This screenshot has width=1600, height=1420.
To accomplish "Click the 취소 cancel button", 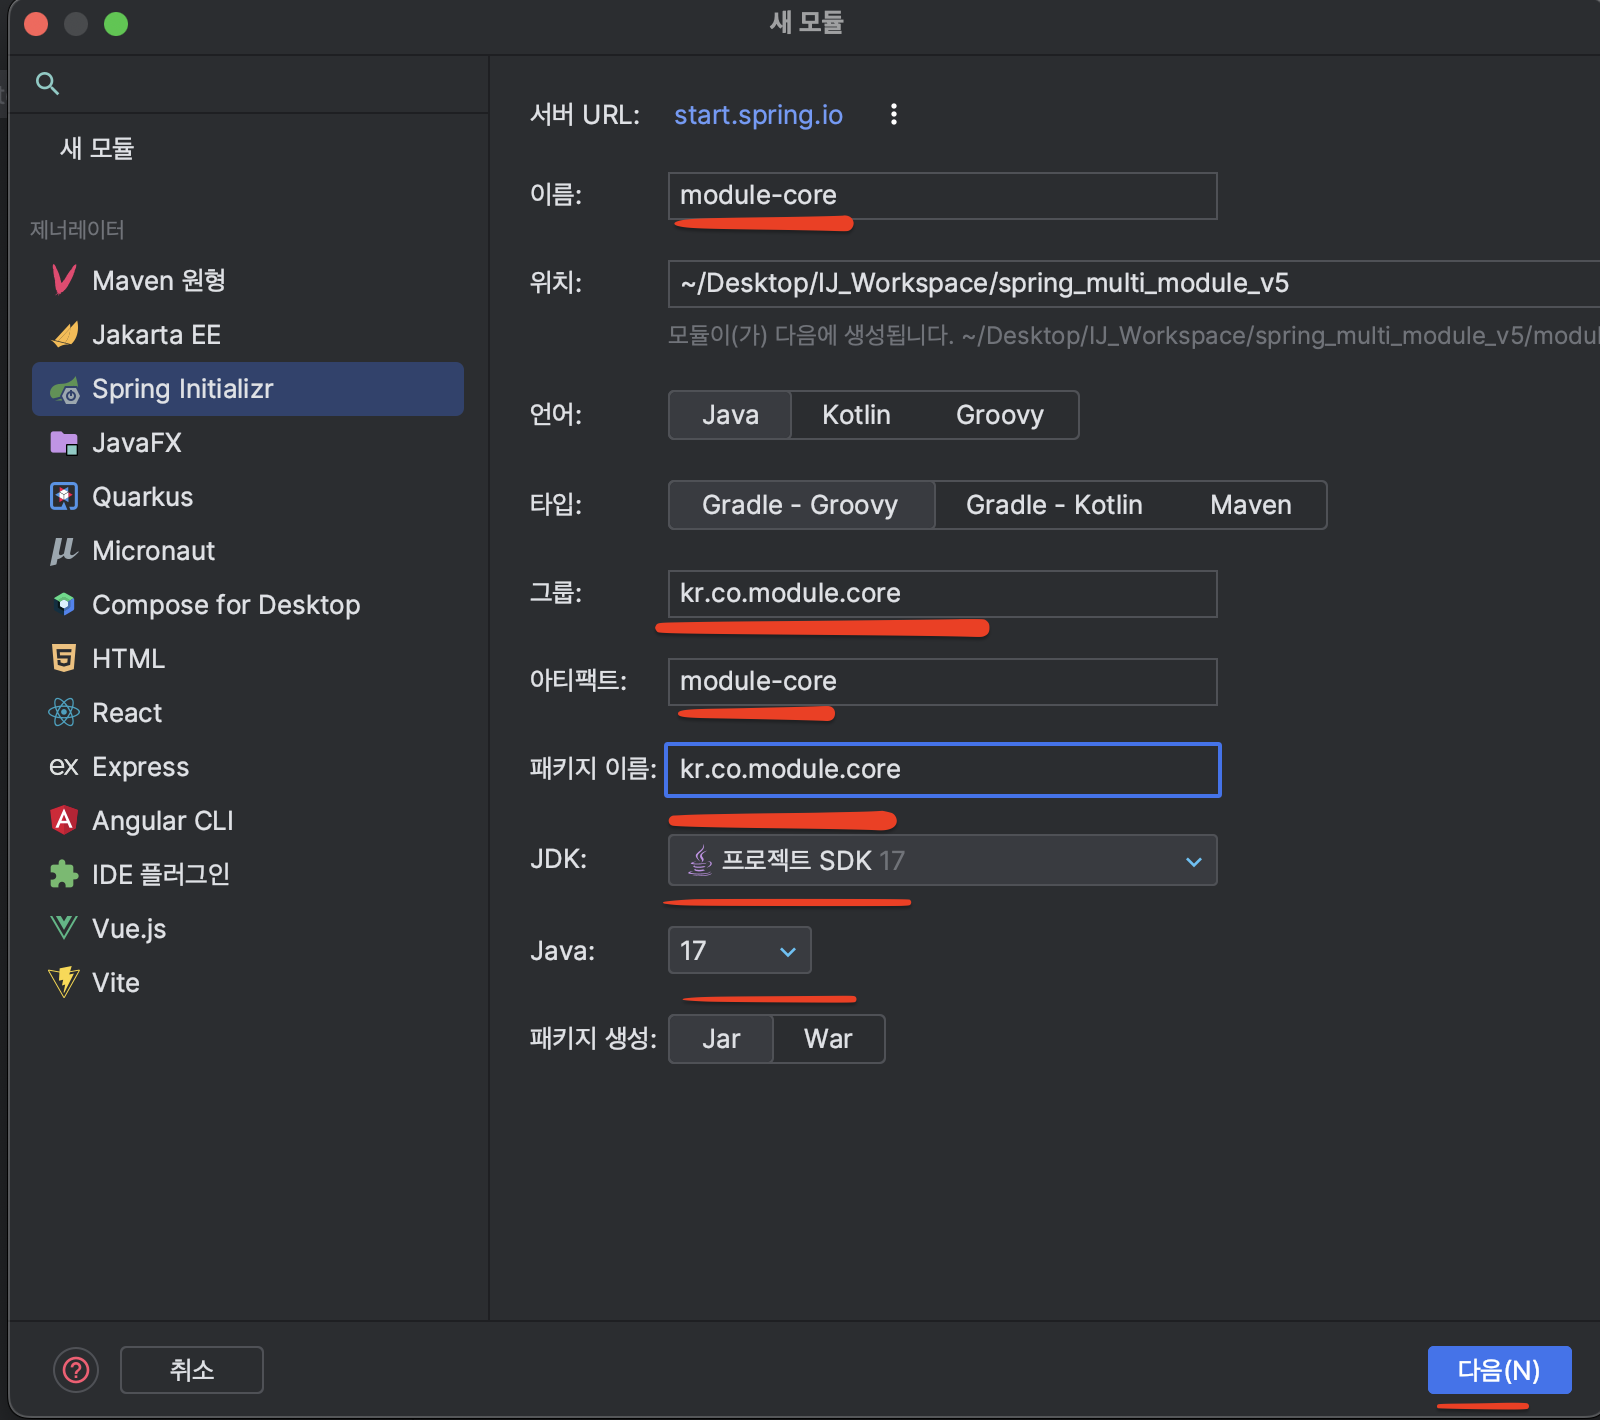I will [192, 1370].
